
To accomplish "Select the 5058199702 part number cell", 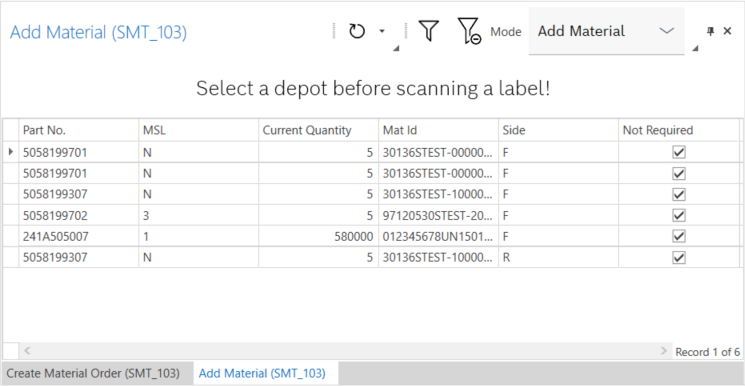I will click(x=79, y=215).
